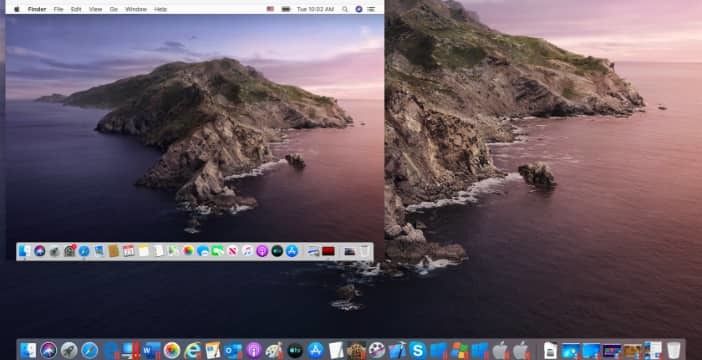The width and height of the screenshot is (702, 360).
Task: Open Calendar in the light inner dock
Action: click(128, 251)
